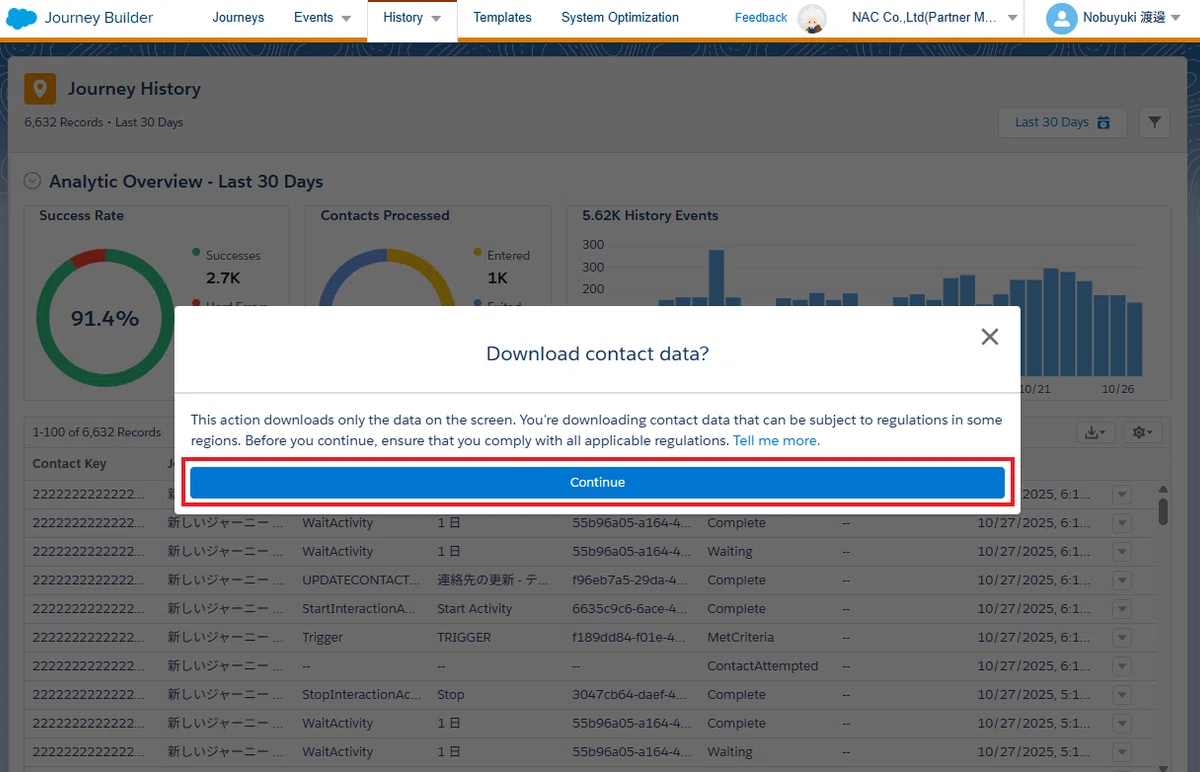The height and width of the screenshot is (772, 1200).
Task: Open the download icon dropdown above table
Action: [1096, 432]
